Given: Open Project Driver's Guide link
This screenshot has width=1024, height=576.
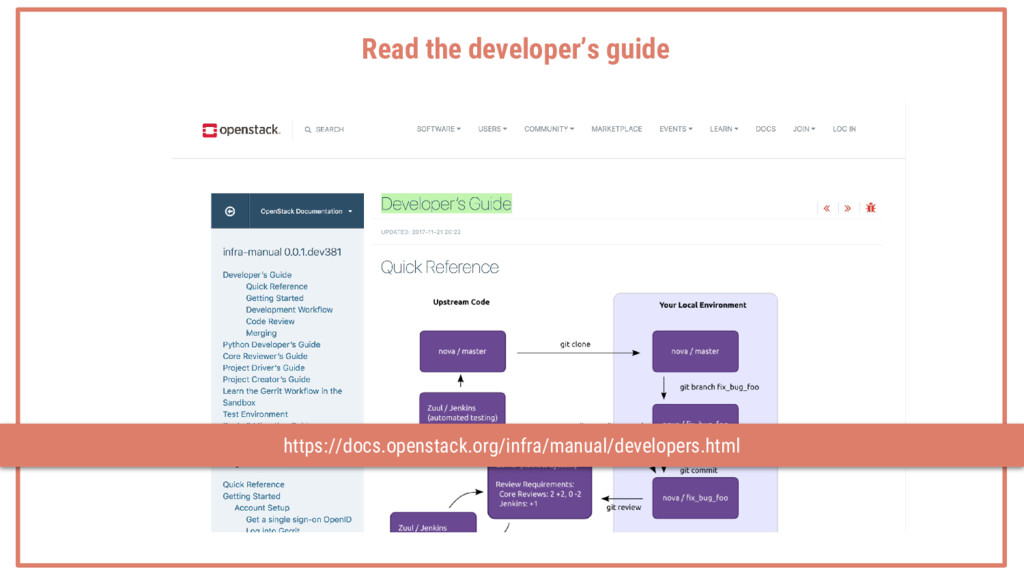Looking at the screenshot, I should 263,368.
